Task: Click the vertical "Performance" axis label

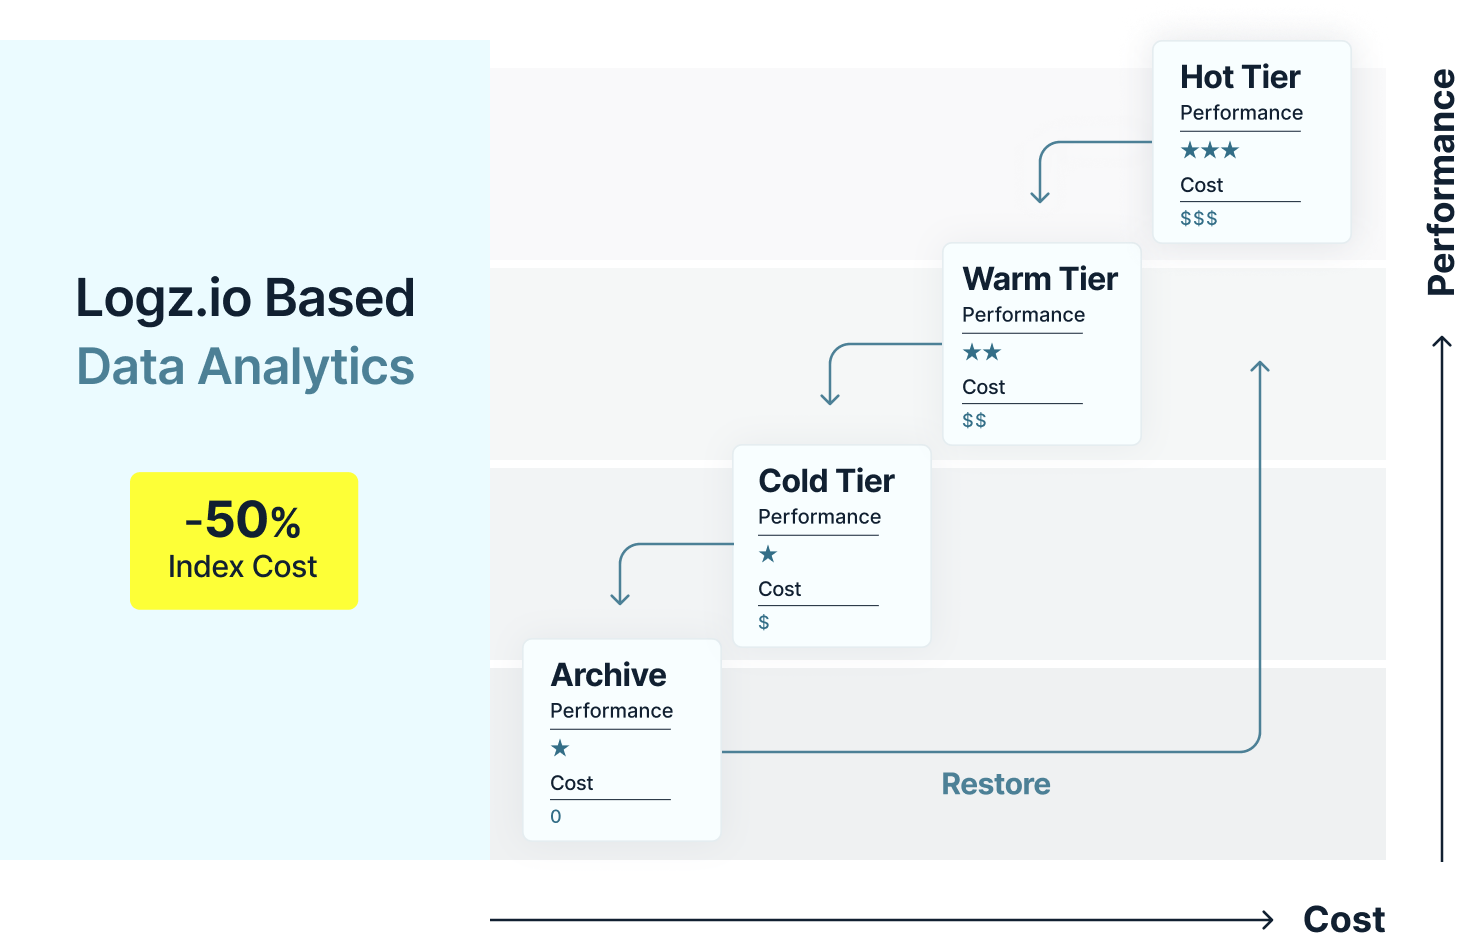Action: [x=1441, y=182]
